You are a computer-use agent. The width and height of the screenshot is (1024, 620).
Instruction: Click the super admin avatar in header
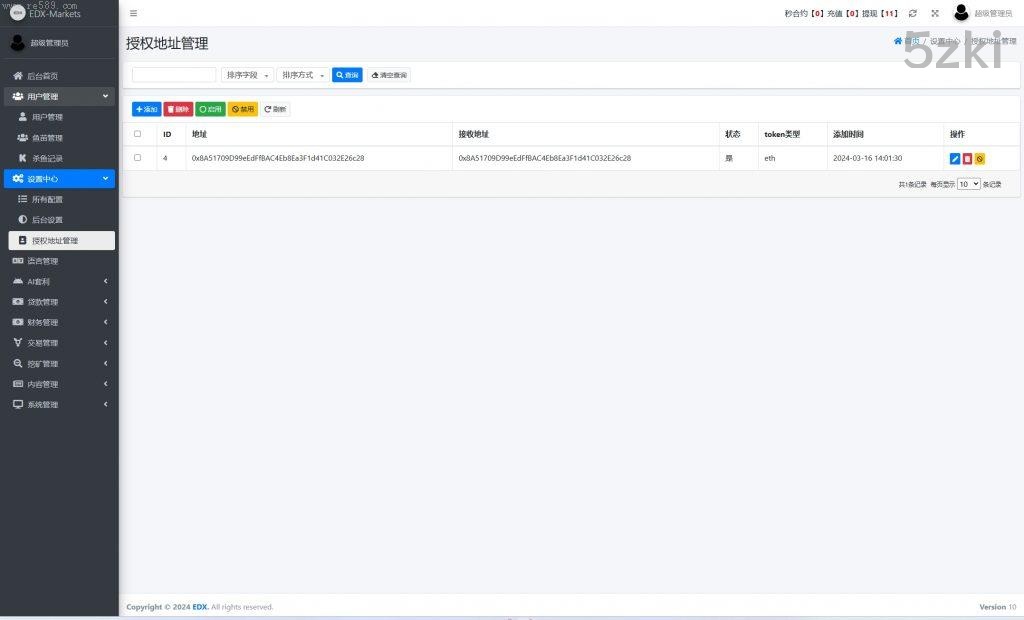[x=961, y=13]
